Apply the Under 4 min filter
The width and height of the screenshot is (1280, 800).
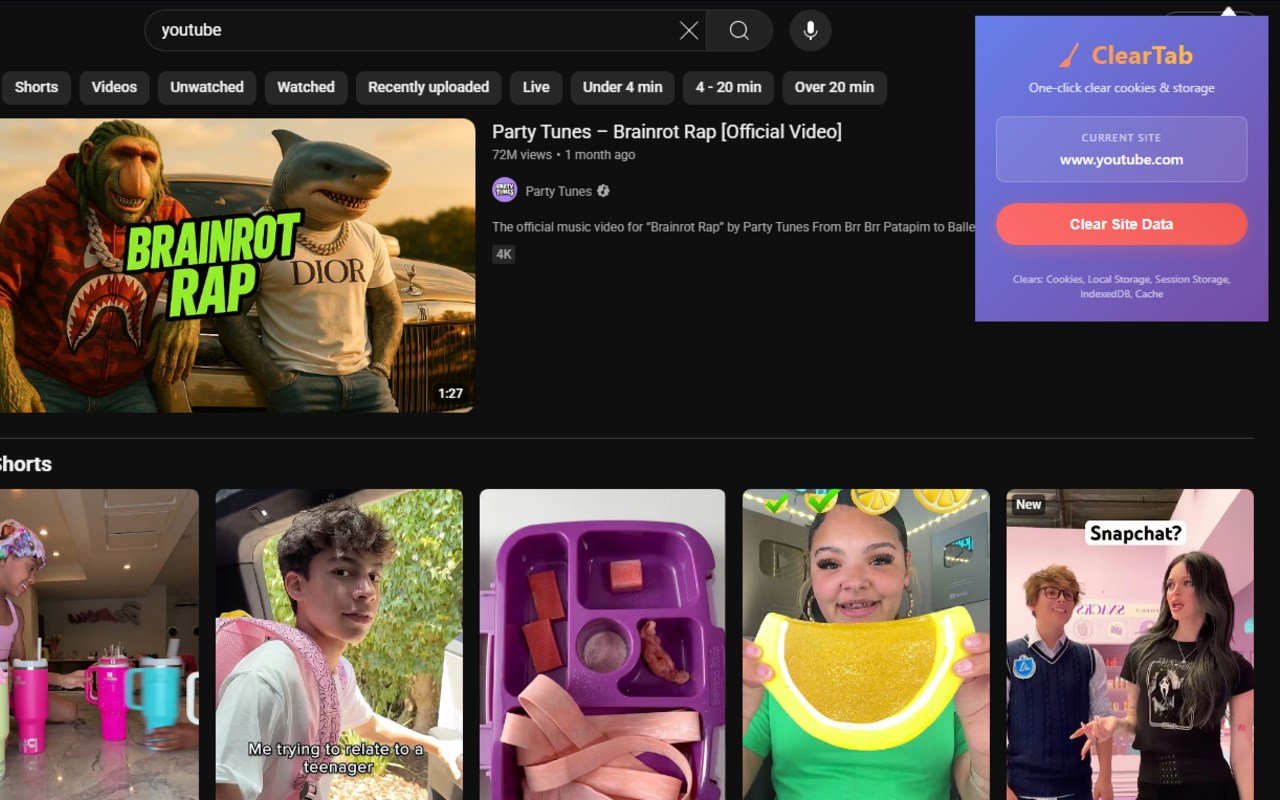coord(622,87)
